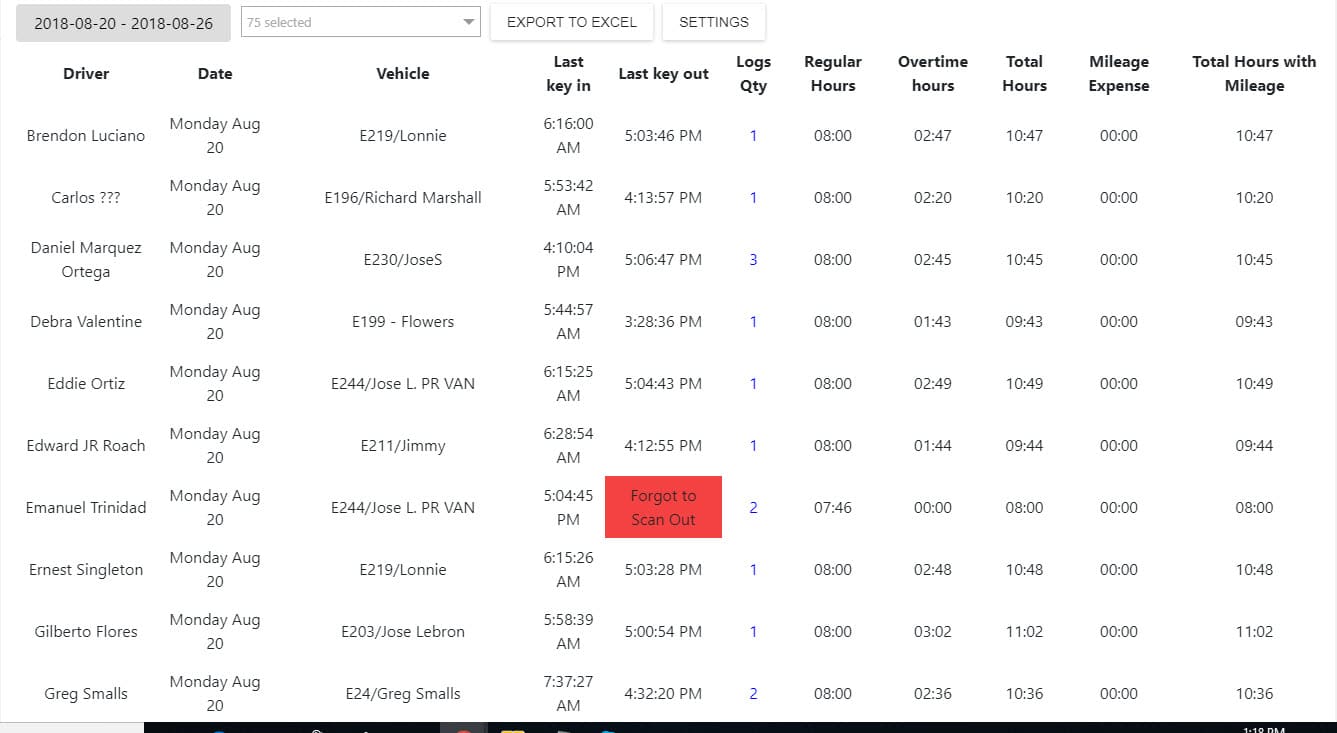
Task: Open the Settings button
Action: pyautogui.click(x=713, y=22)
